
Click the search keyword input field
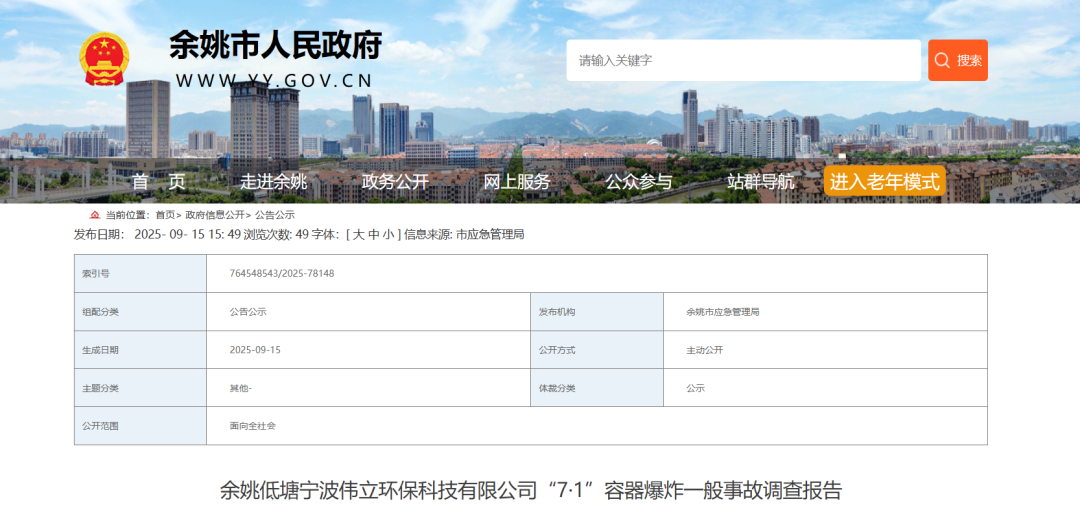click(x=743, y=61)
